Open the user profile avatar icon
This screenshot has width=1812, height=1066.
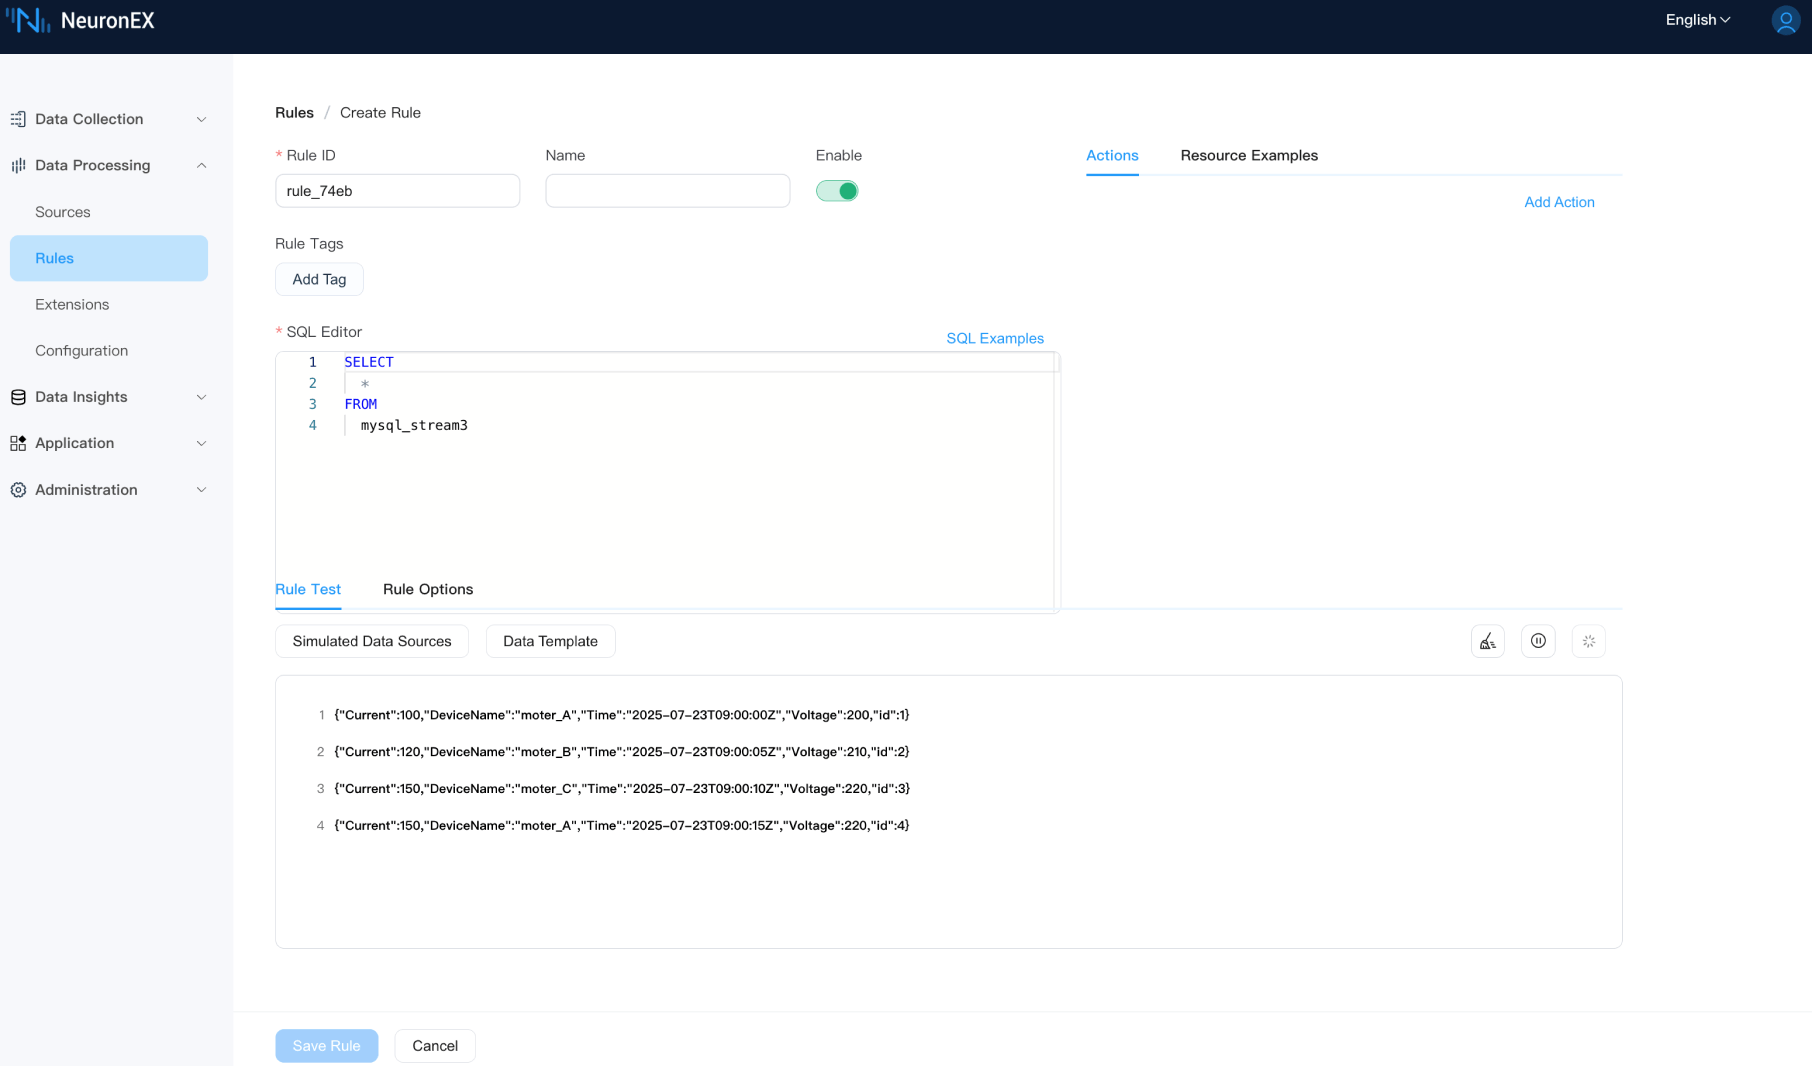coord(1785,20)
